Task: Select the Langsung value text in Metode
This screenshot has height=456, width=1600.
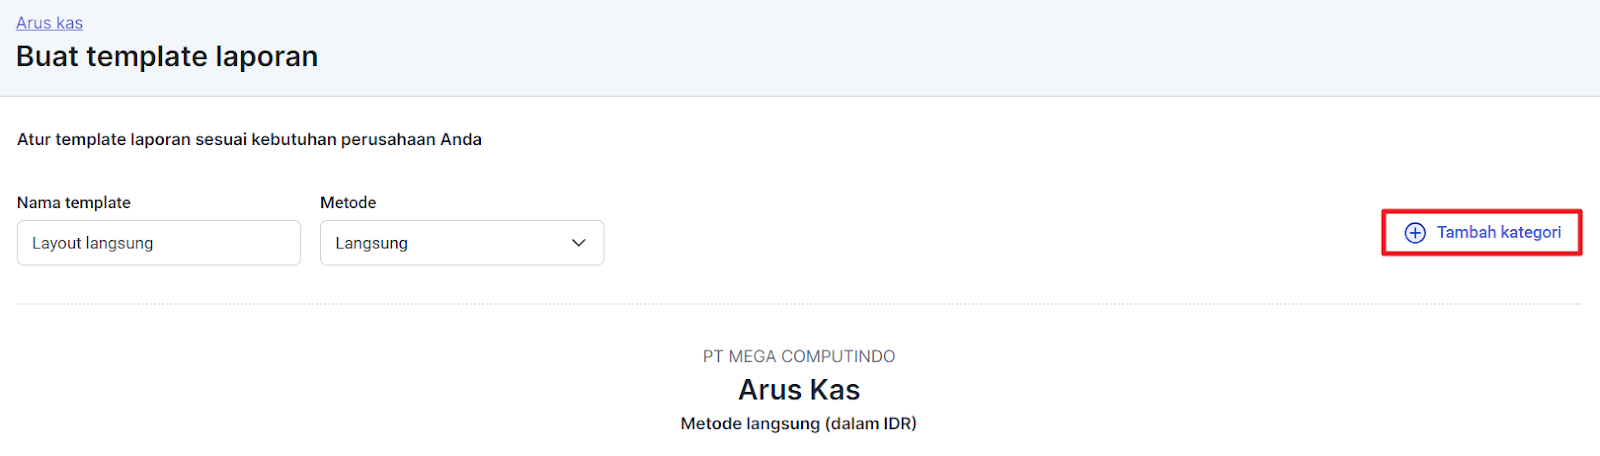Action: 371,243
